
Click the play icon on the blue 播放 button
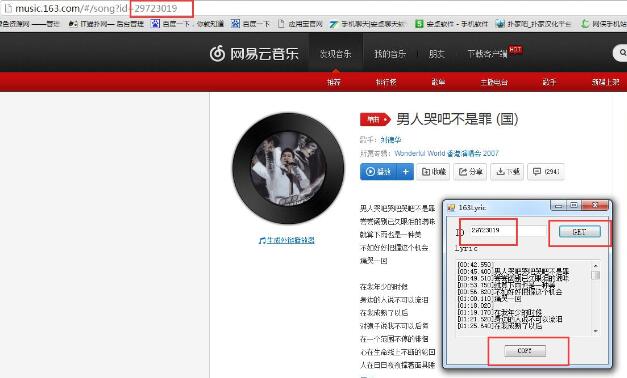tap(370, 172)
